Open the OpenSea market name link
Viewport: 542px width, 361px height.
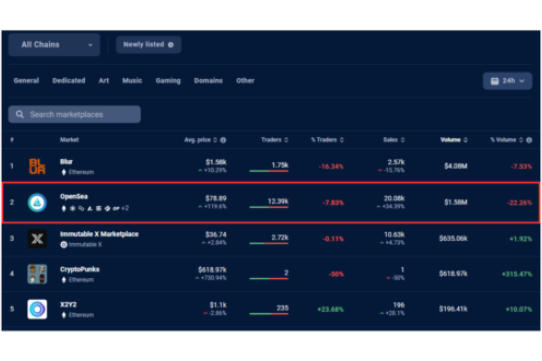click(x=74, y=196)
